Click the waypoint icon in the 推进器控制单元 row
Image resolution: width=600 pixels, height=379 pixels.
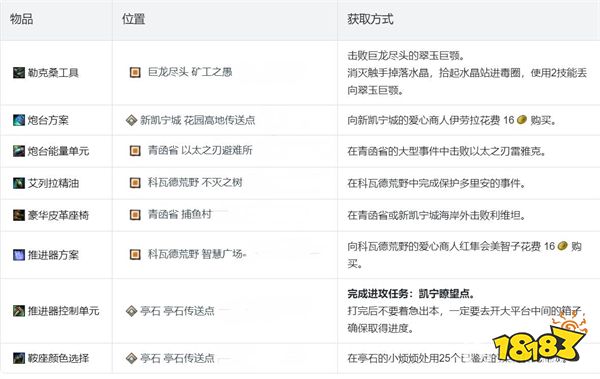tap(131, 310)
